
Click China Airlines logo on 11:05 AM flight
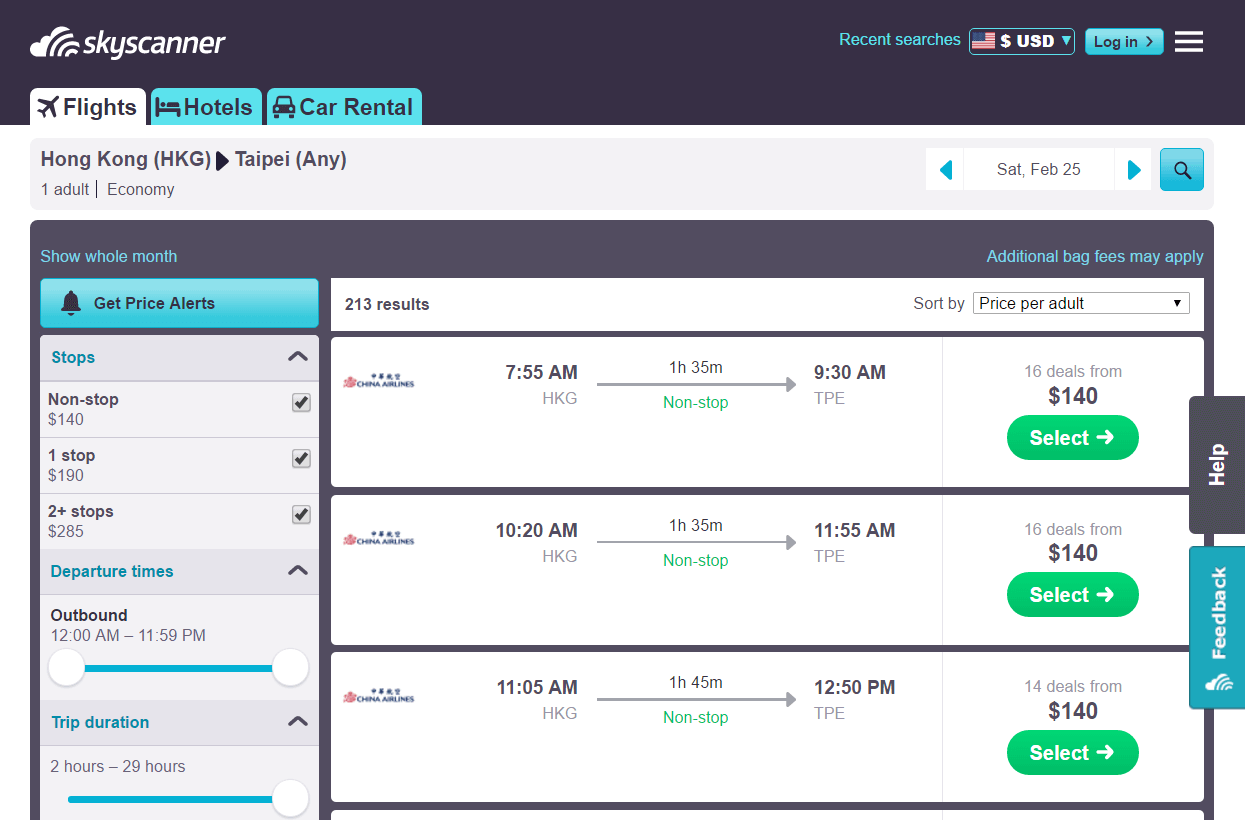coord(378,696)
